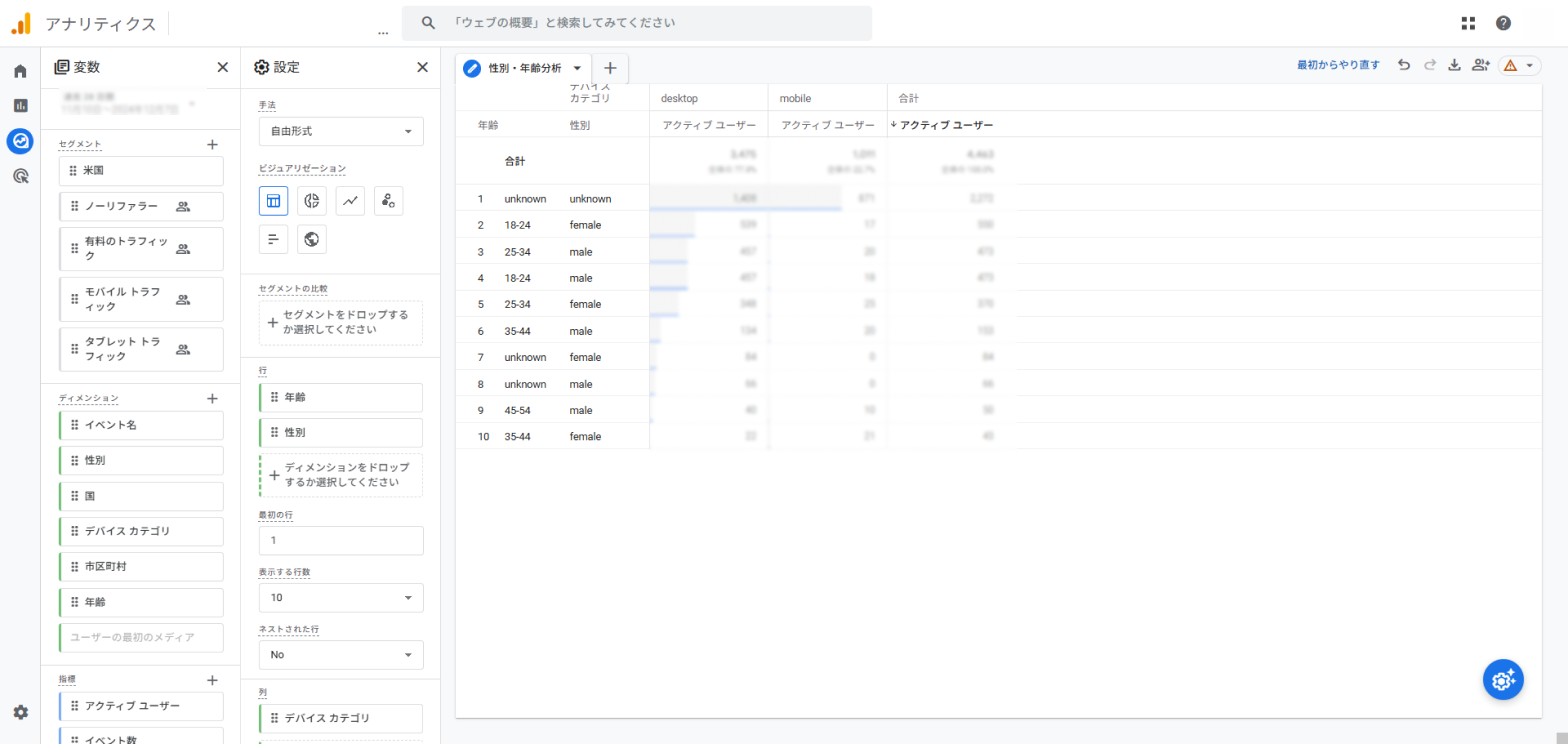Click the 最初の行 input field
Screen dimensions: 1568x744
pyautogui.click(x=341, y=541)
